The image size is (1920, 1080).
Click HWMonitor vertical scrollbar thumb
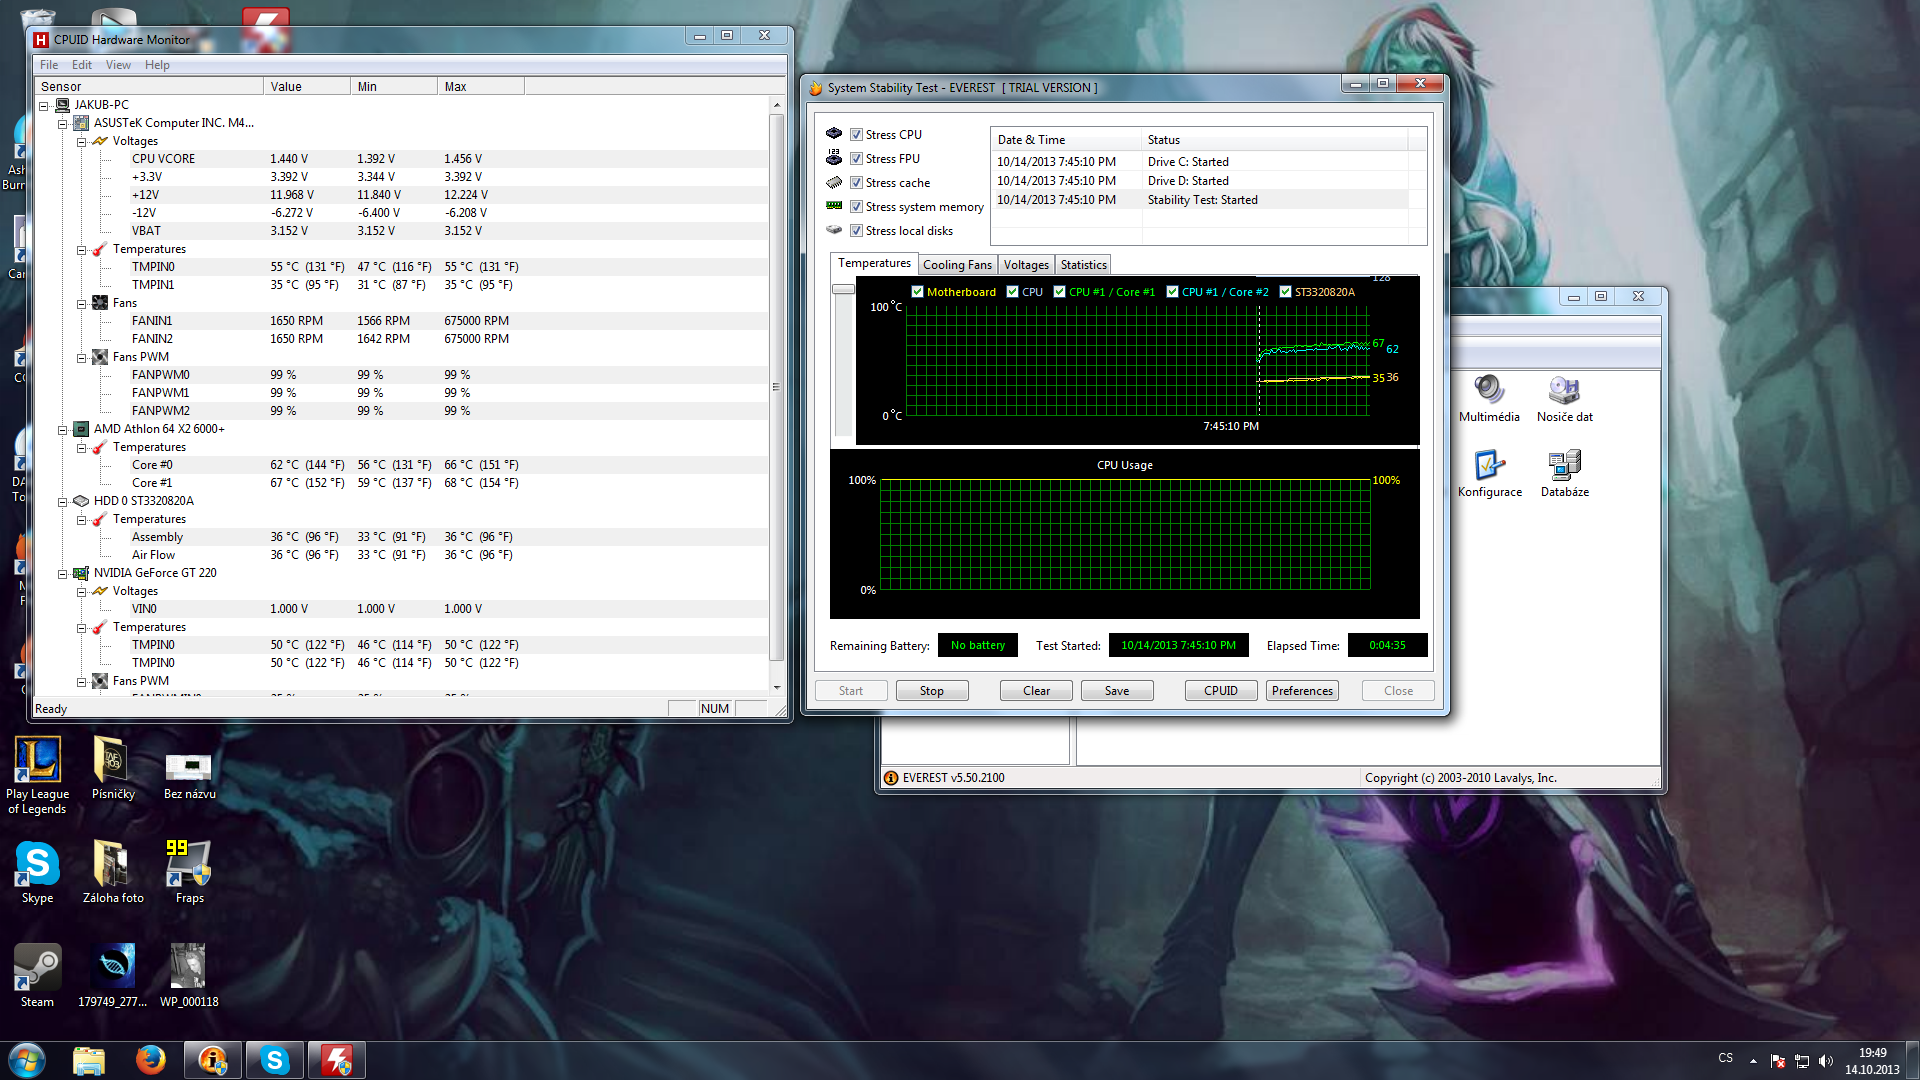coord(776,387)
